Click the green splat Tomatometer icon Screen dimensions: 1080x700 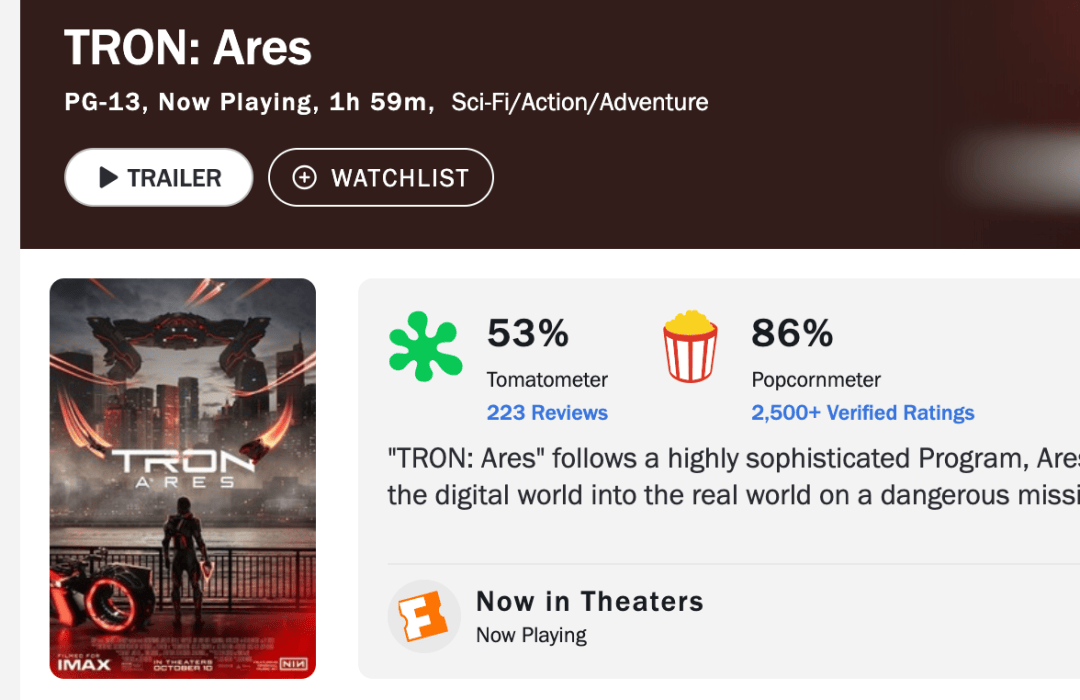click(425, 347)
